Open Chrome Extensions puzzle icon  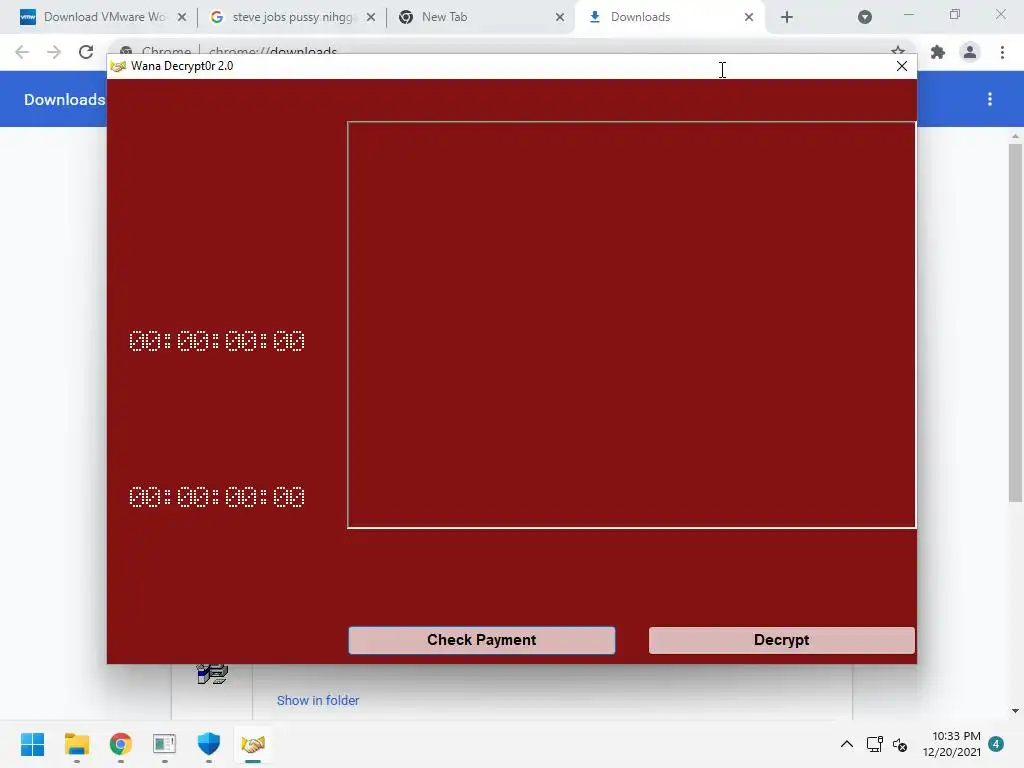(x=938, y=52)
